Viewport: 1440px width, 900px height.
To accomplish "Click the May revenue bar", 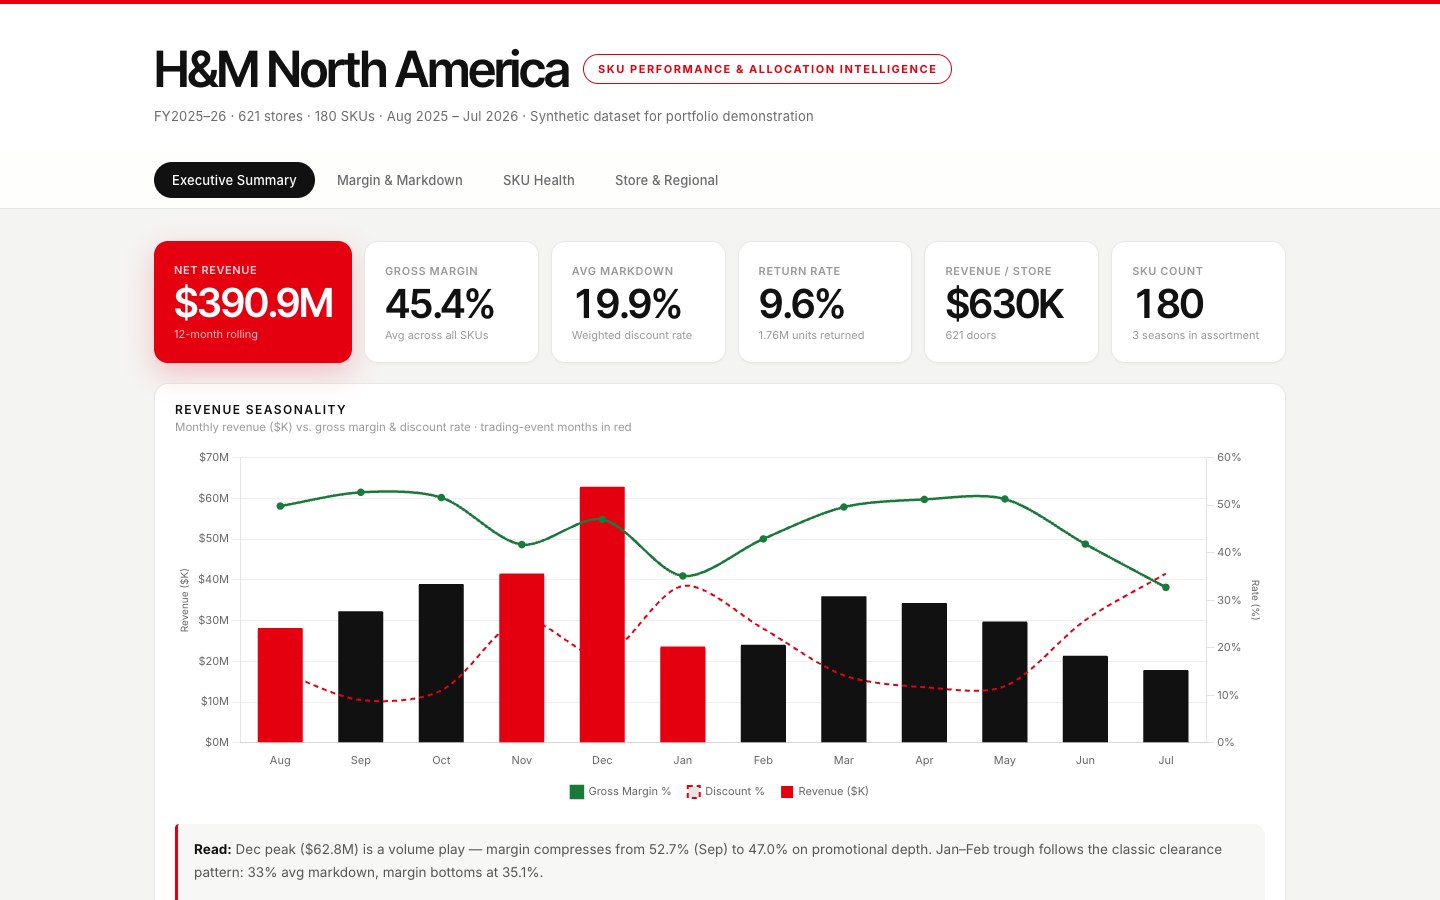I will tap(1005, 682).
